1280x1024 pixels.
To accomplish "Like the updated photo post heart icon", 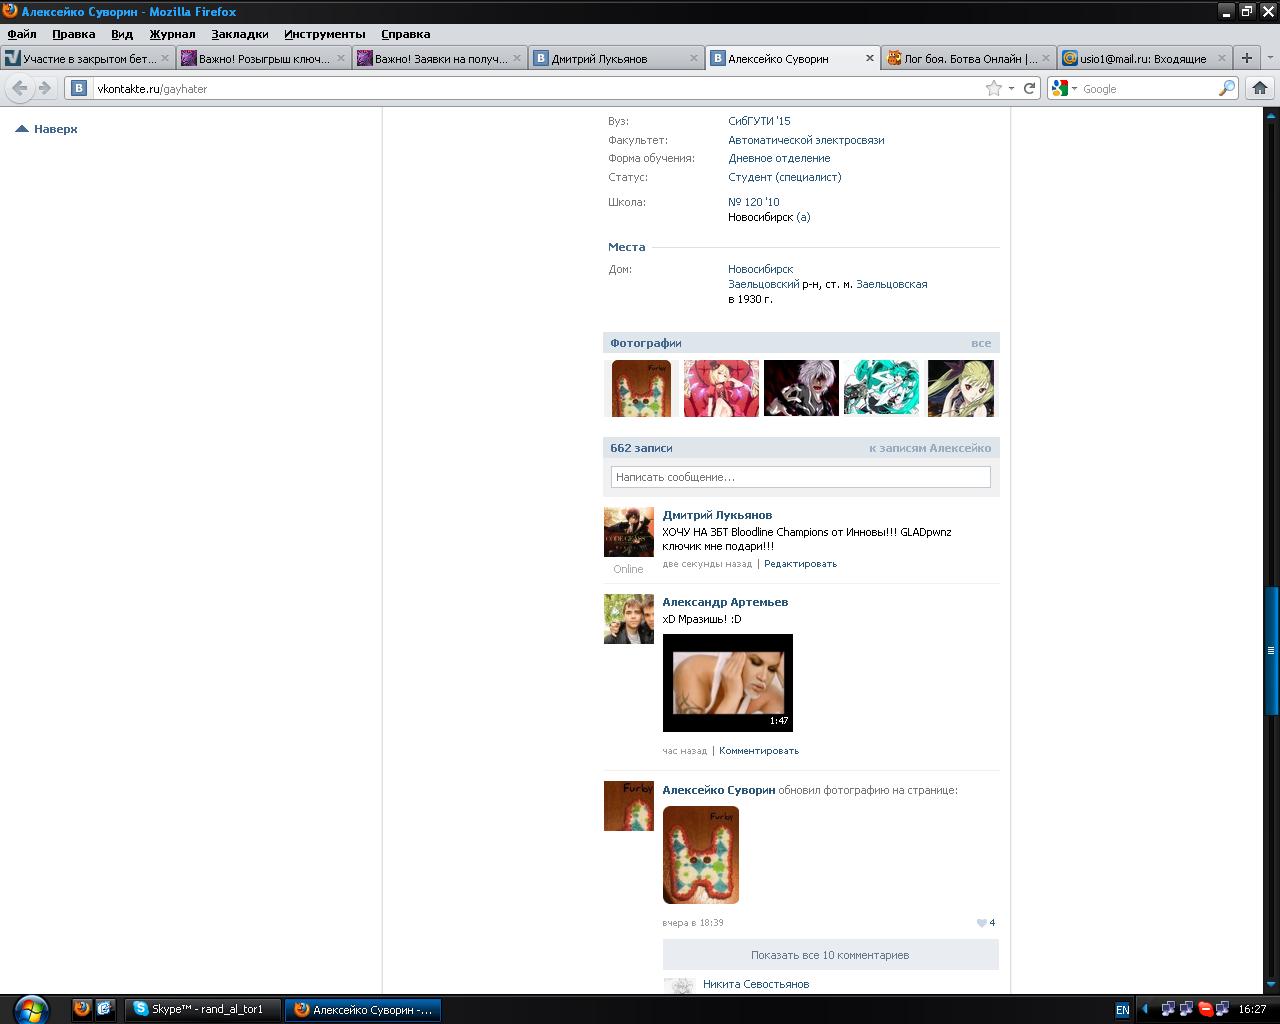I will [982, 923].
